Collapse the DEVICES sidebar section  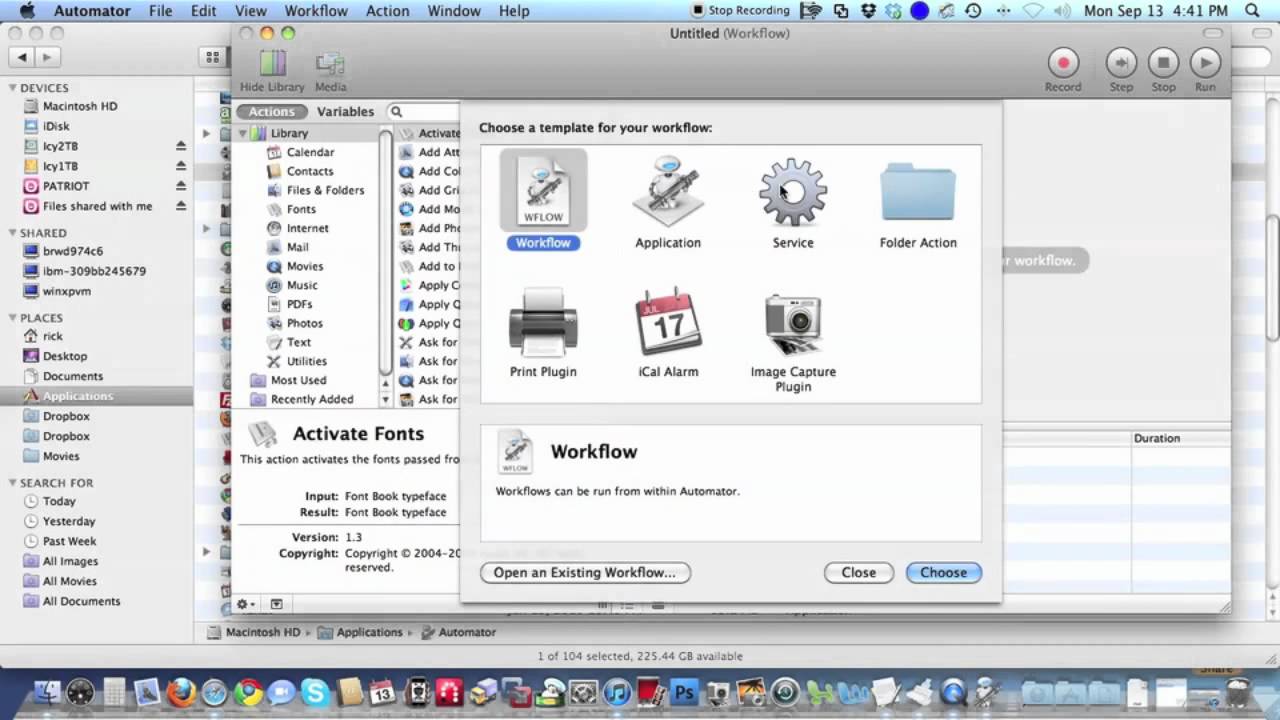pos(13,88)
